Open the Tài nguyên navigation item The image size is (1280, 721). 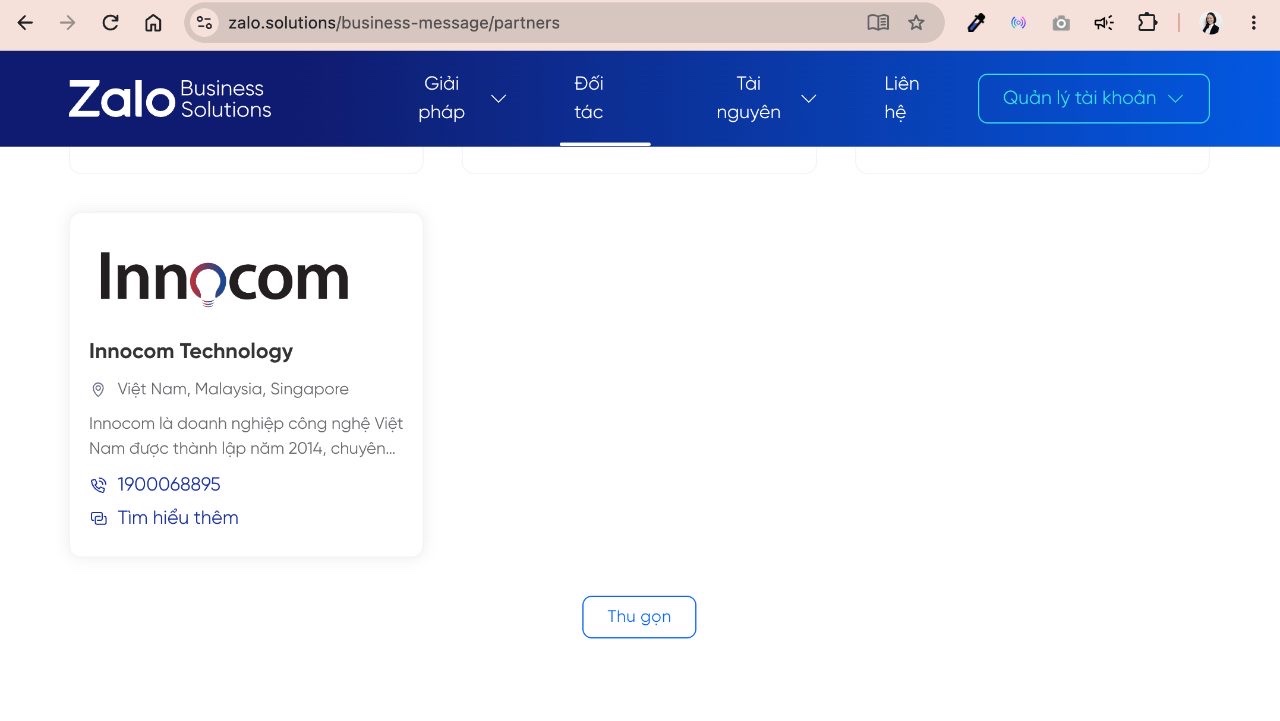[x=749, y=98]
